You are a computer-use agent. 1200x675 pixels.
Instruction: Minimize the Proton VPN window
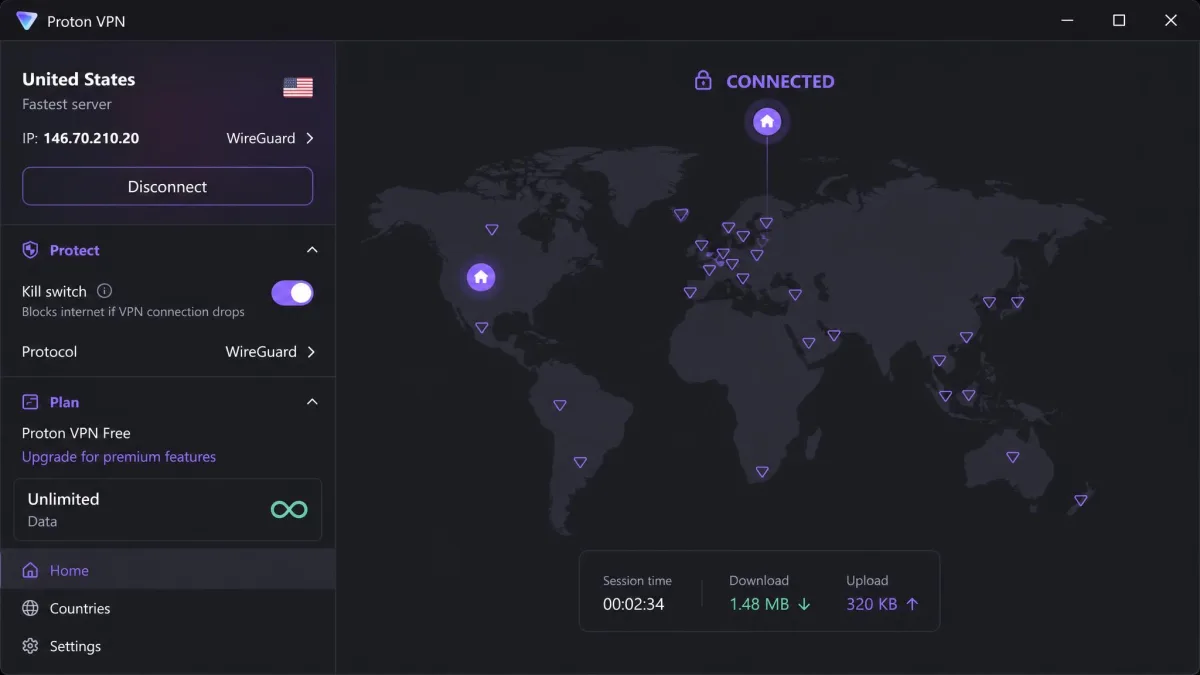(x=1067, y=21)
